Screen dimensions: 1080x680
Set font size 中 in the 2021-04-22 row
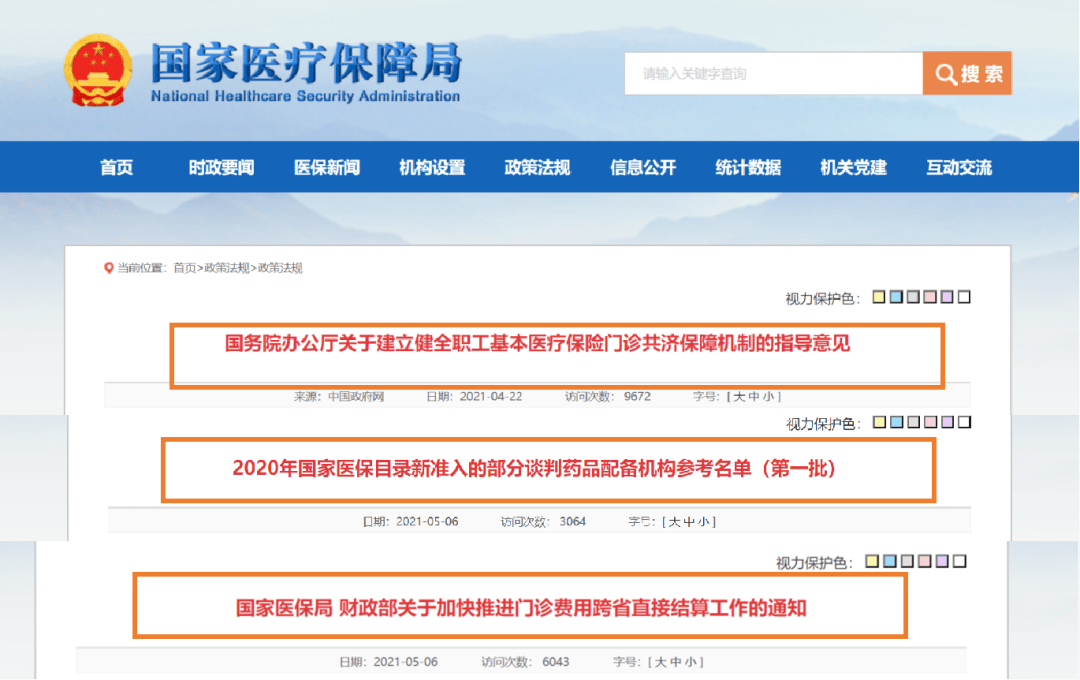coord(754,397)
